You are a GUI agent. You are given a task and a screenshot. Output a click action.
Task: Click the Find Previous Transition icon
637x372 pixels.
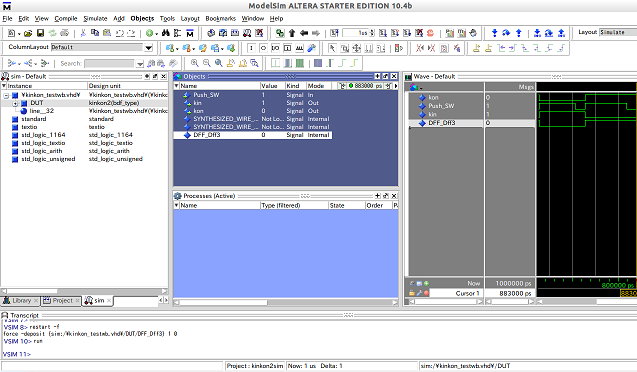(501, 48)
